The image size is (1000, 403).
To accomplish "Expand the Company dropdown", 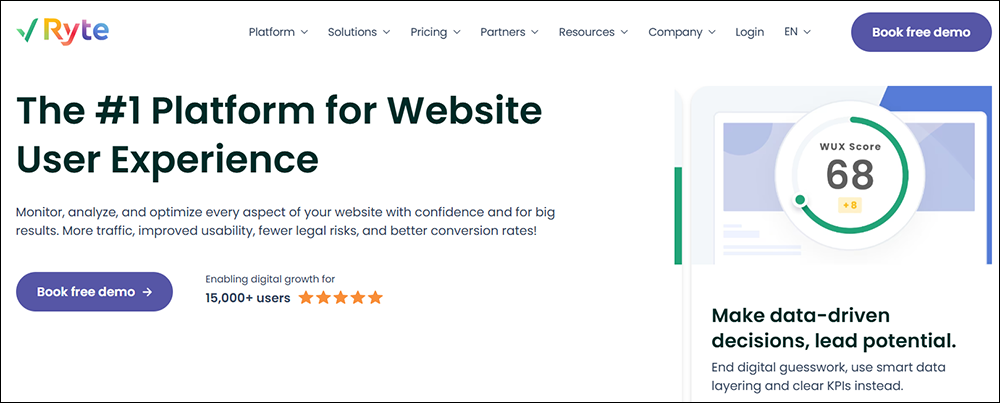I will coord(681,32).
